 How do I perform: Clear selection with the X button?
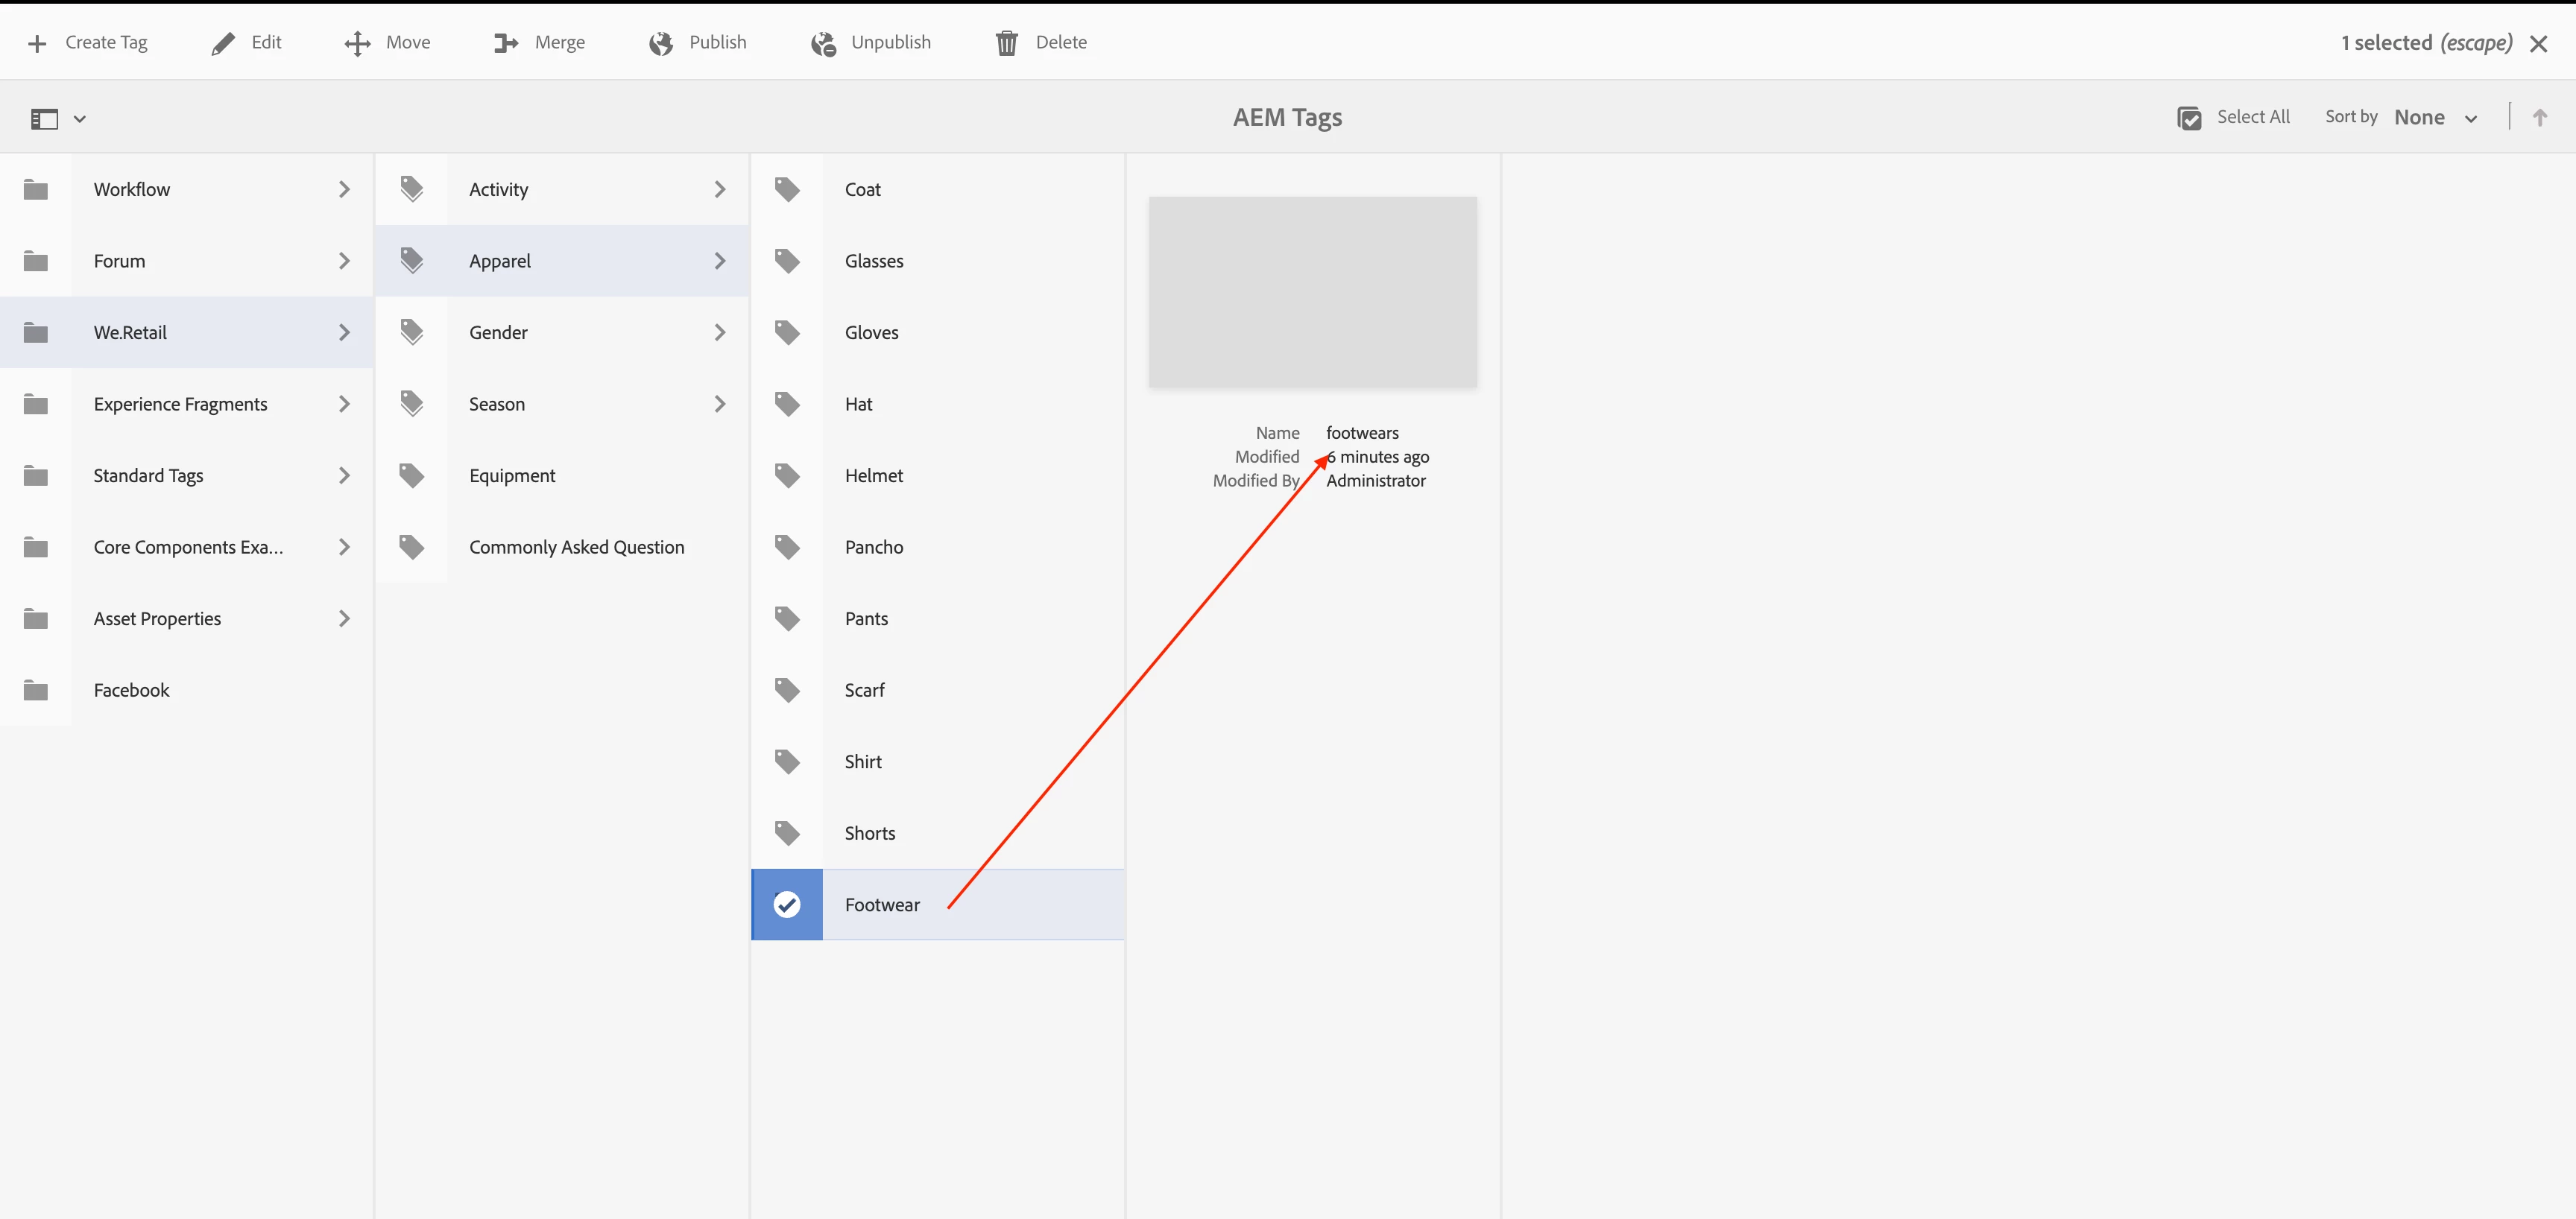[2538, 43]
